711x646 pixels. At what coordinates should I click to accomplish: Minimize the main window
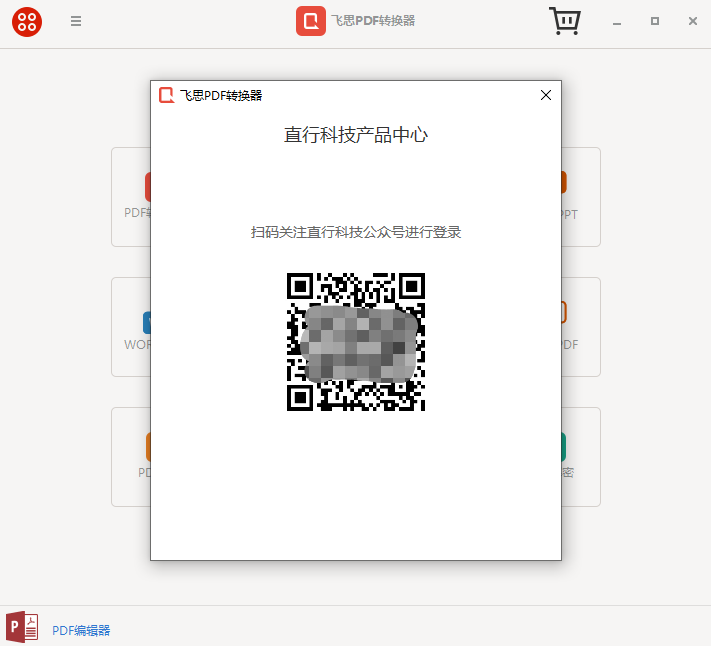coord(617,23)
